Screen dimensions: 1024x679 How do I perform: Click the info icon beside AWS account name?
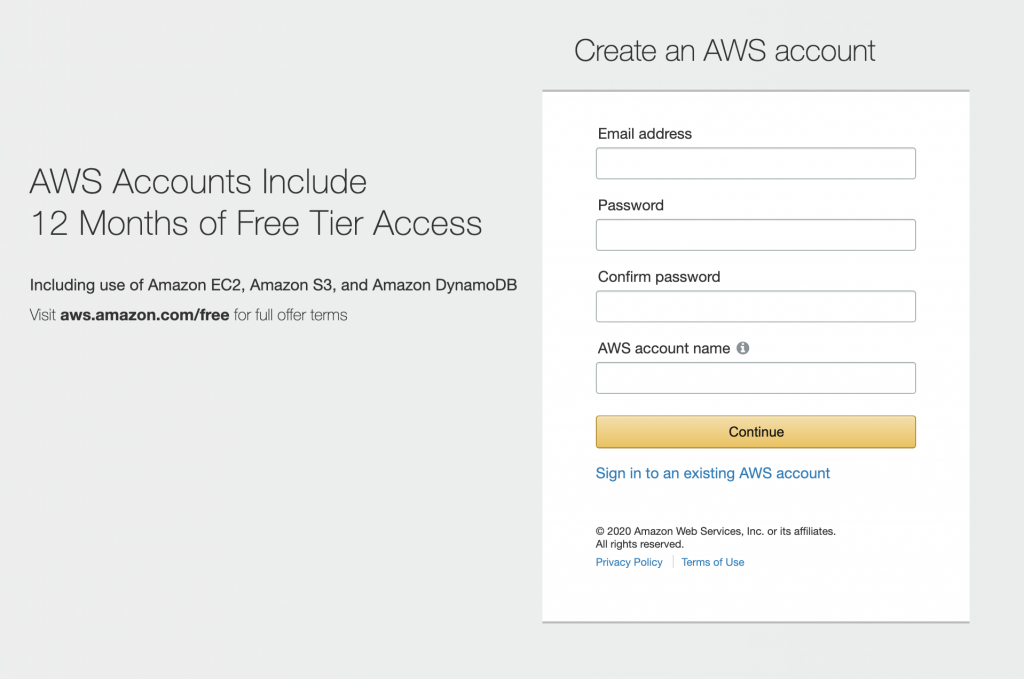click(x=741, y=348)
